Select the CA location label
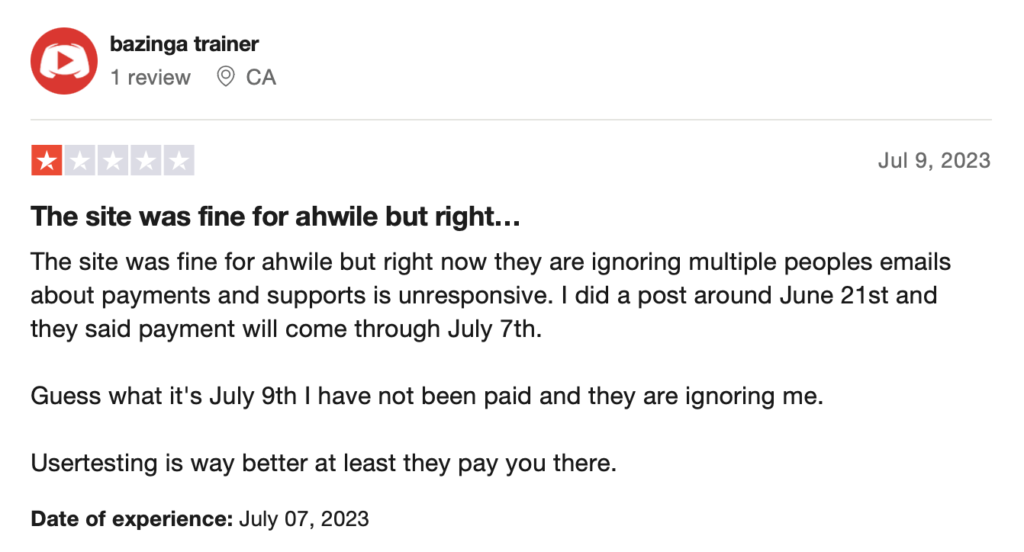The width and height of the screenshot is (1024, 552). tap(261, 77)
